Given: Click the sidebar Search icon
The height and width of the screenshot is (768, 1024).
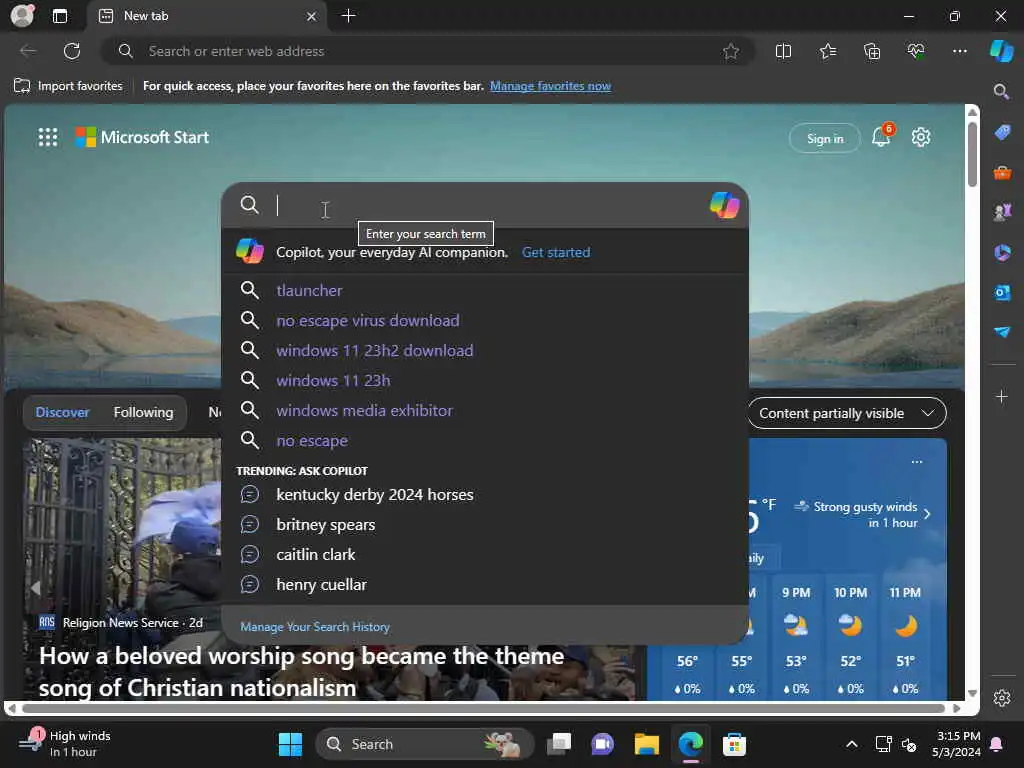Looking at the screenshot, I should point(1001,91).
